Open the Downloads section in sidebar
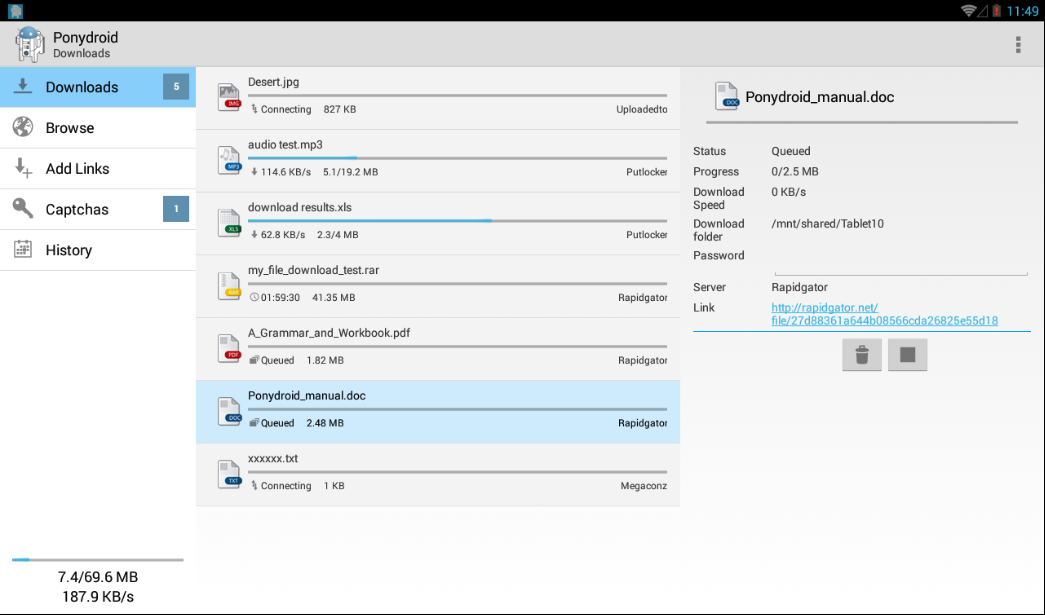 click(x=82, y=87)
